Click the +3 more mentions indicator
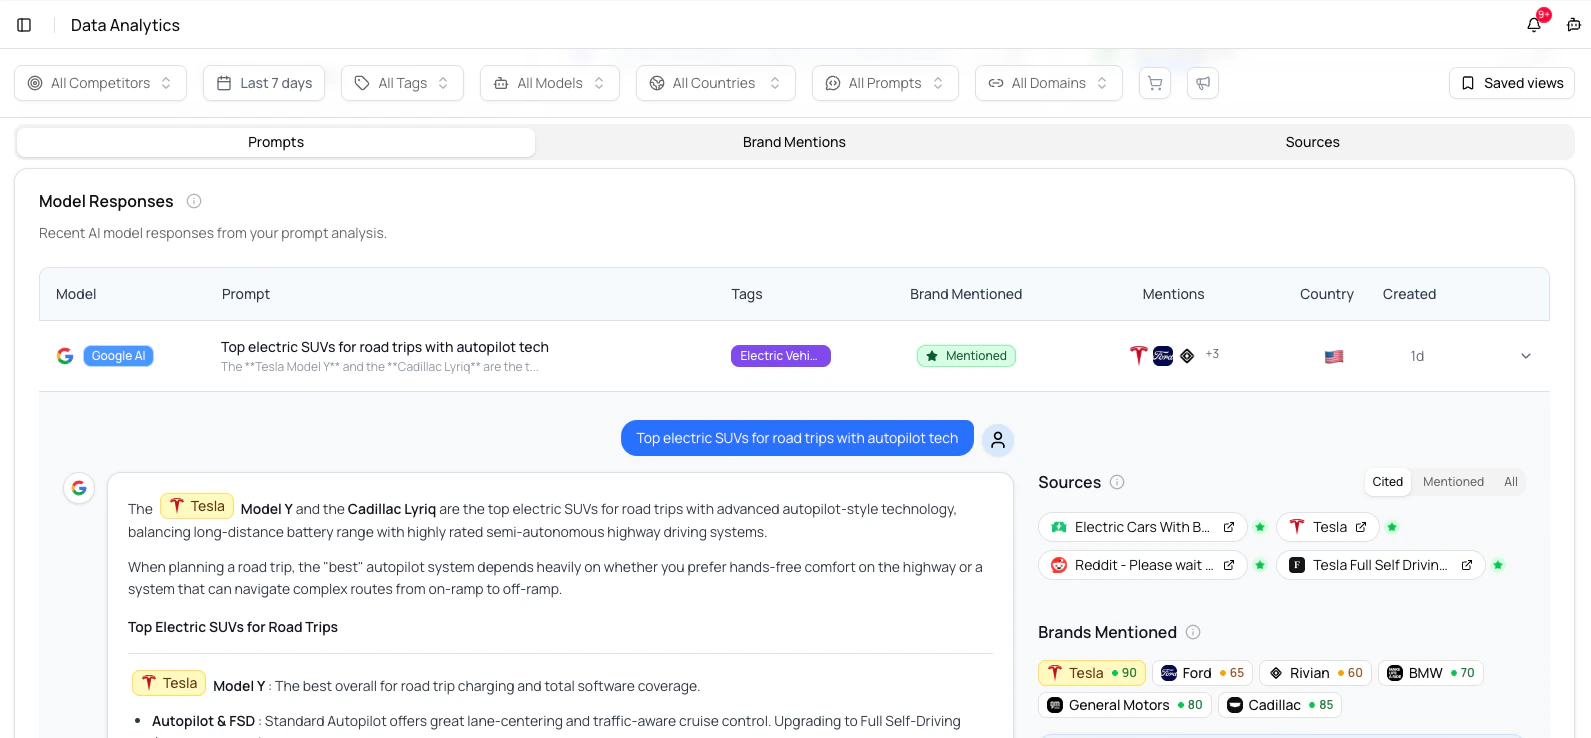Image resolution: width=1591 pixels, height=738 pixels. [1212, 354]
